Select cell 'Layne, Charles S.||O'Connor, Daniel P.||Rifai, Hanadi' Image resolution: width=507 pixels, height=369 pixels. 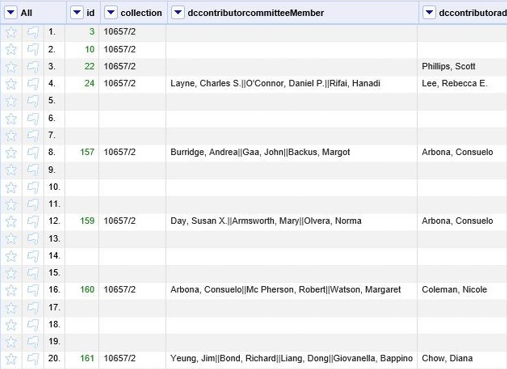pos(275,83)
